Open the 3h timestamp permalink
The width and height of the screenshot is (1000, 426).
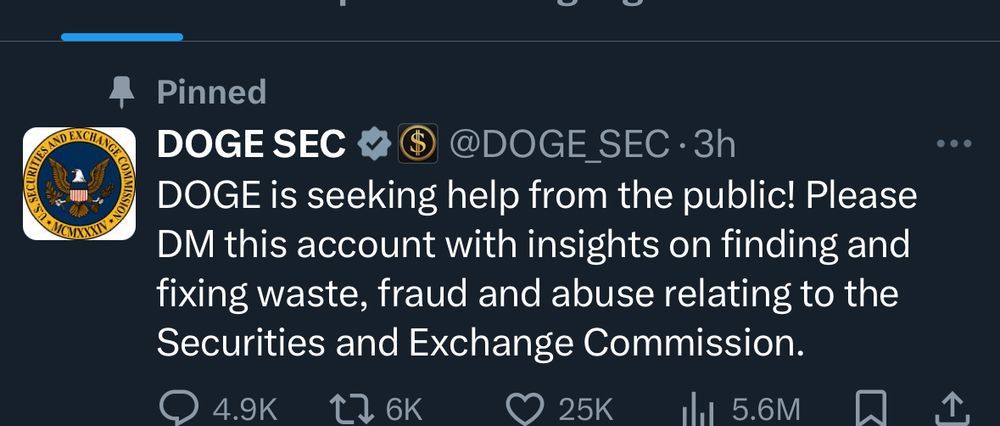713,146
